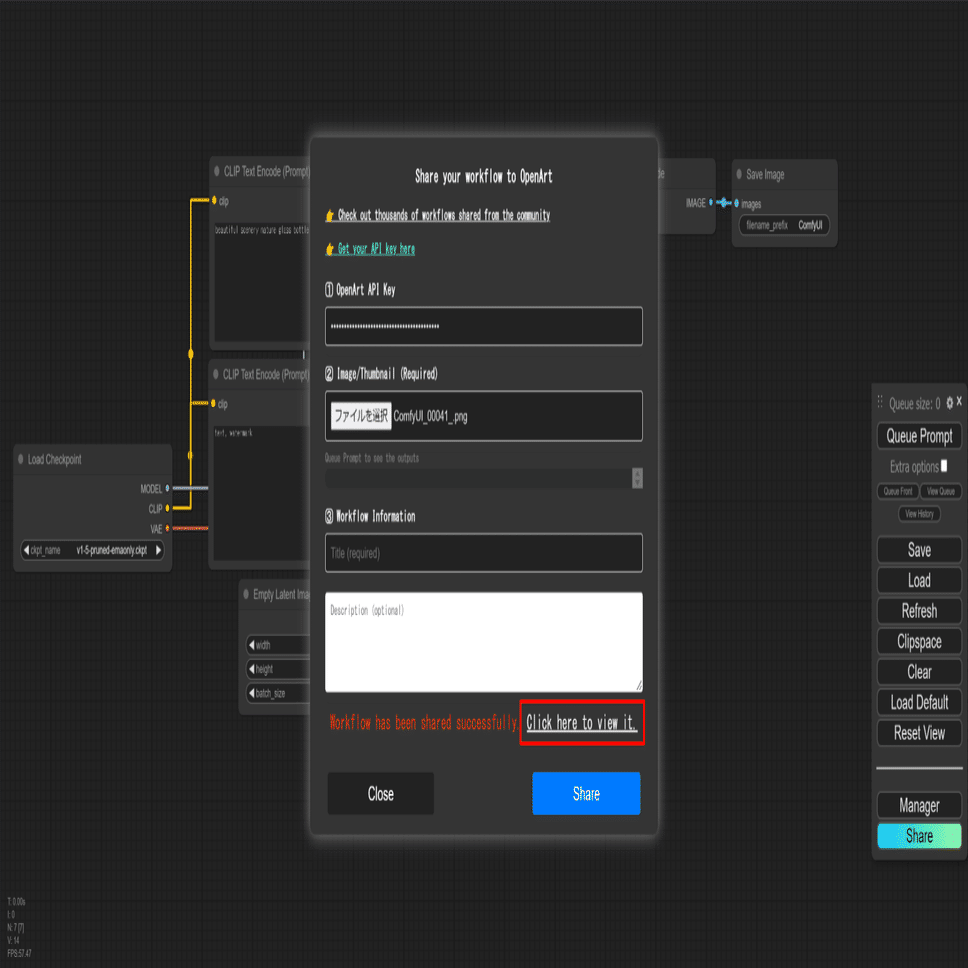Close the queue panel with the X
The width and height of the screenshot is (968, 968).
click(x=959, y=401)
